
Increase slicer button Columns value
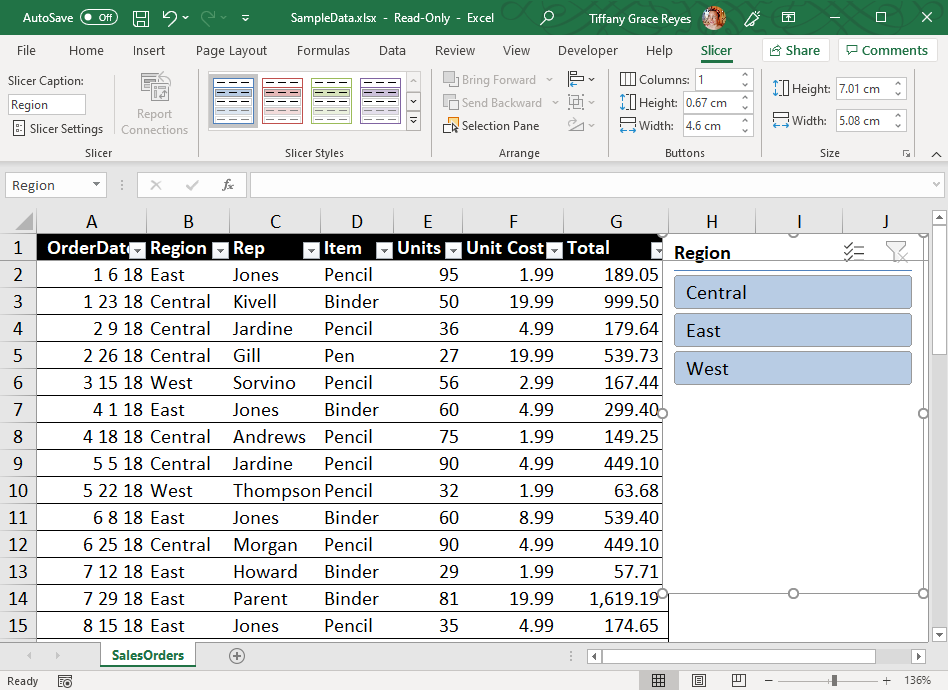[745, 75]
